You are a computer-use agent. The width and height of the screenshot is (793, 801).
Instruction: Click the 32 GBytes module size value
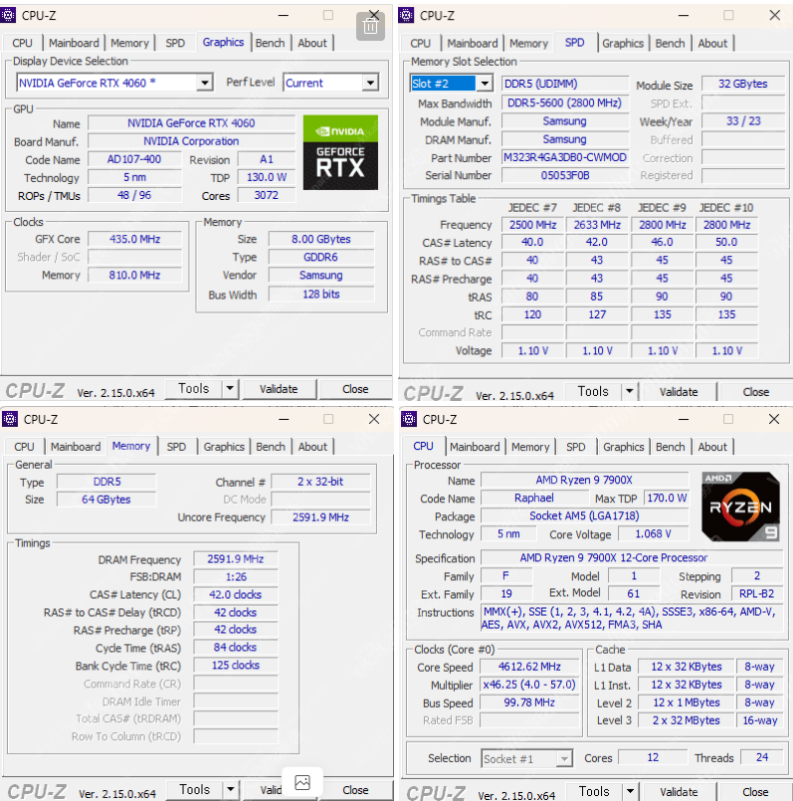[743, 84]
